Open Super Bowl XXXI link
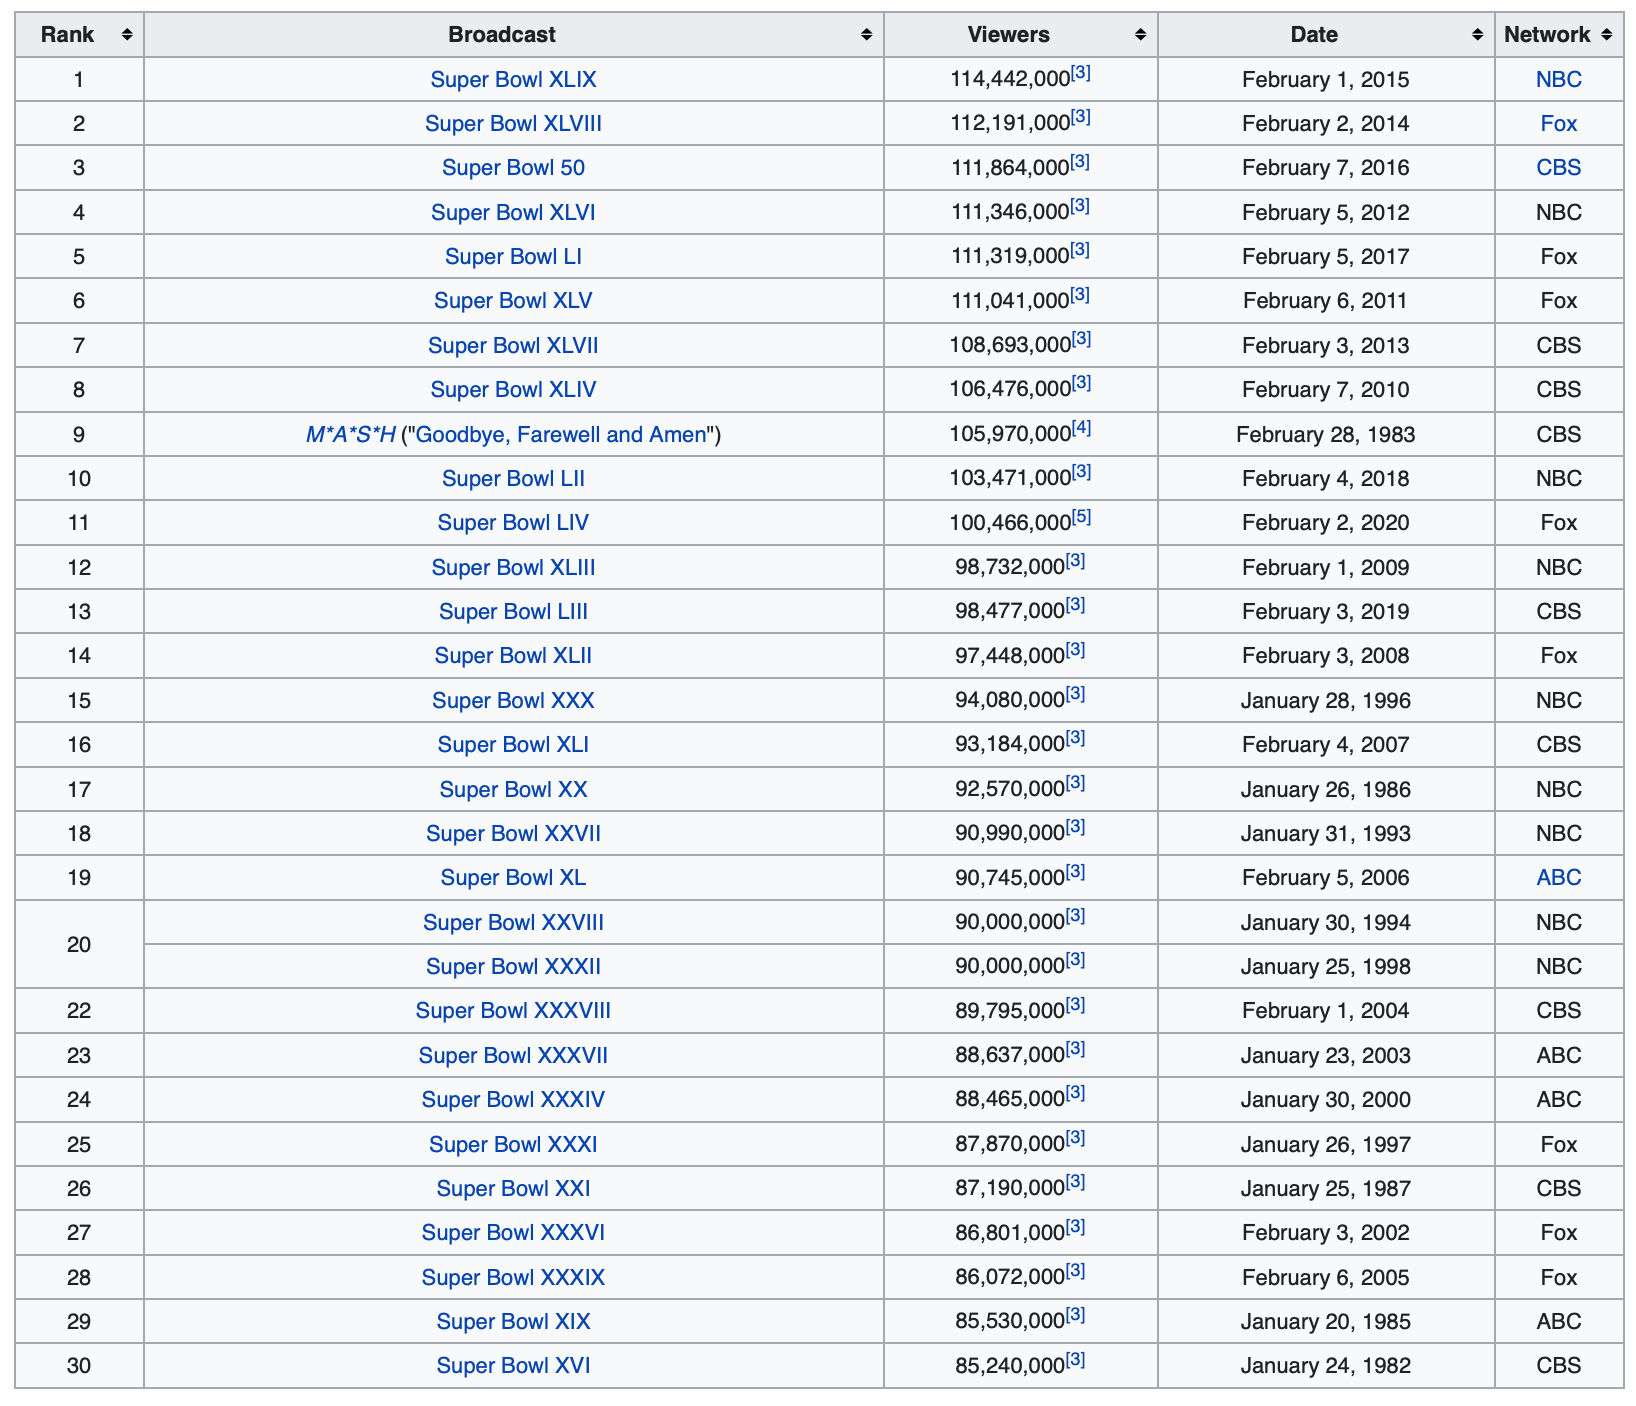The image size is (1636, 1406). click(x=513, y=1145)
